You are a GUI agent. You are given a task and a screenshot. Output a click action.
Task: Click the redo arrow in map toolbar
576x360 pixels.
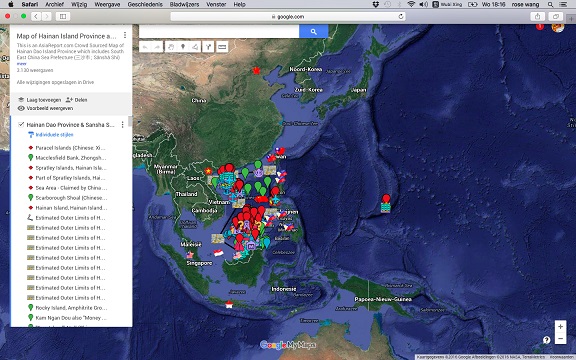click(157, 47)
